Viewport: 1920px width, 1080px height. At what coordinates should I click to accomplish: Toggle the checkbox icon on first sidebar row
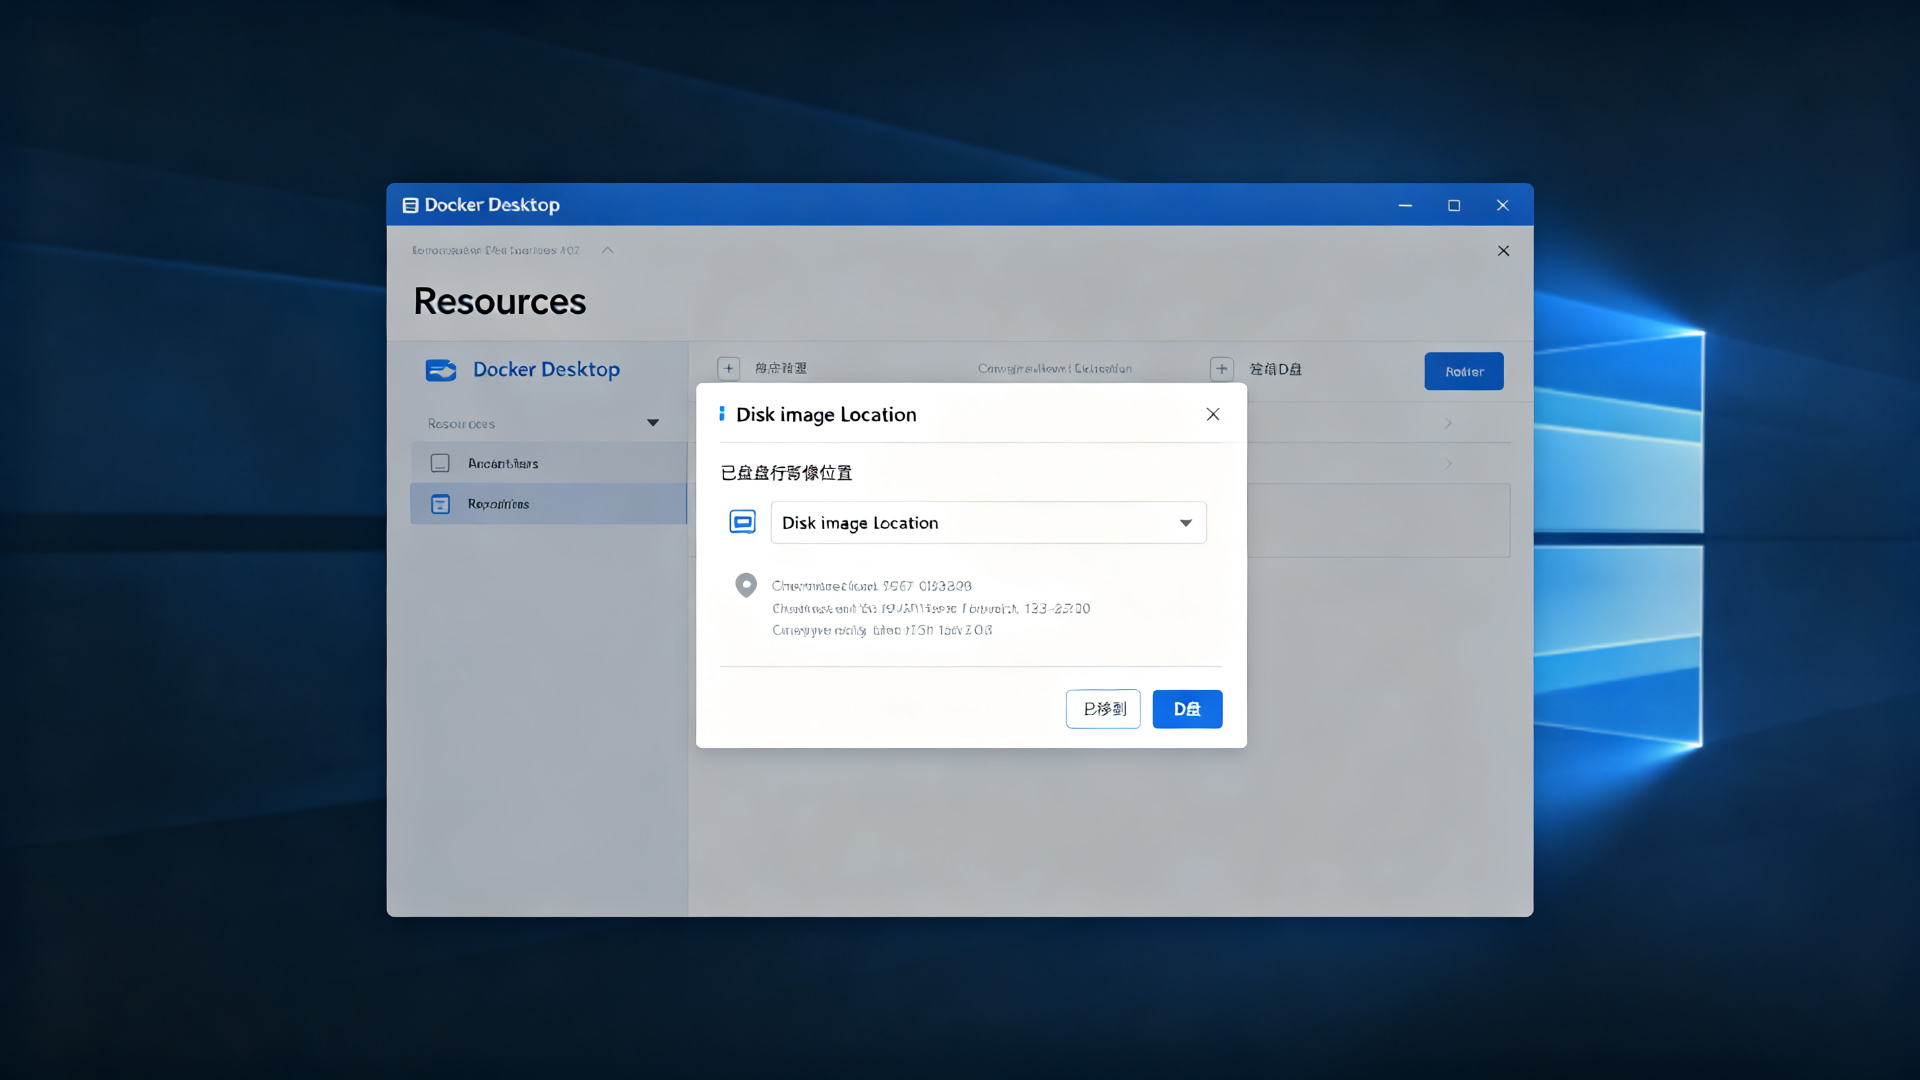coord(440,464)
